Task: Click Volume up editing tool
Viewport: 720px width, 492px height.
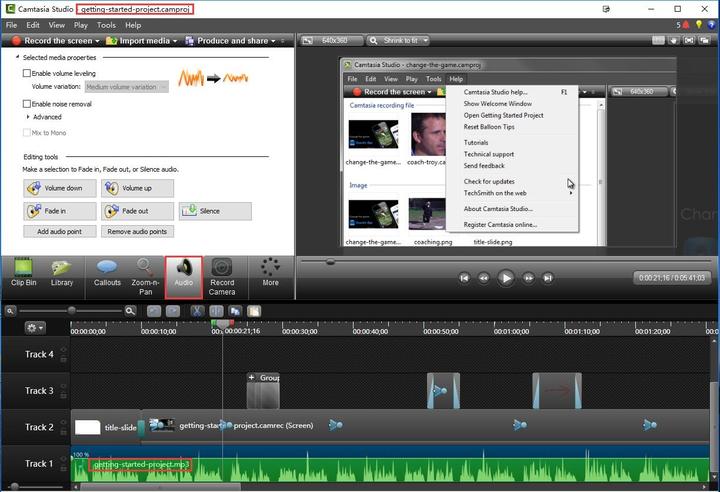Action: [137, 188]
